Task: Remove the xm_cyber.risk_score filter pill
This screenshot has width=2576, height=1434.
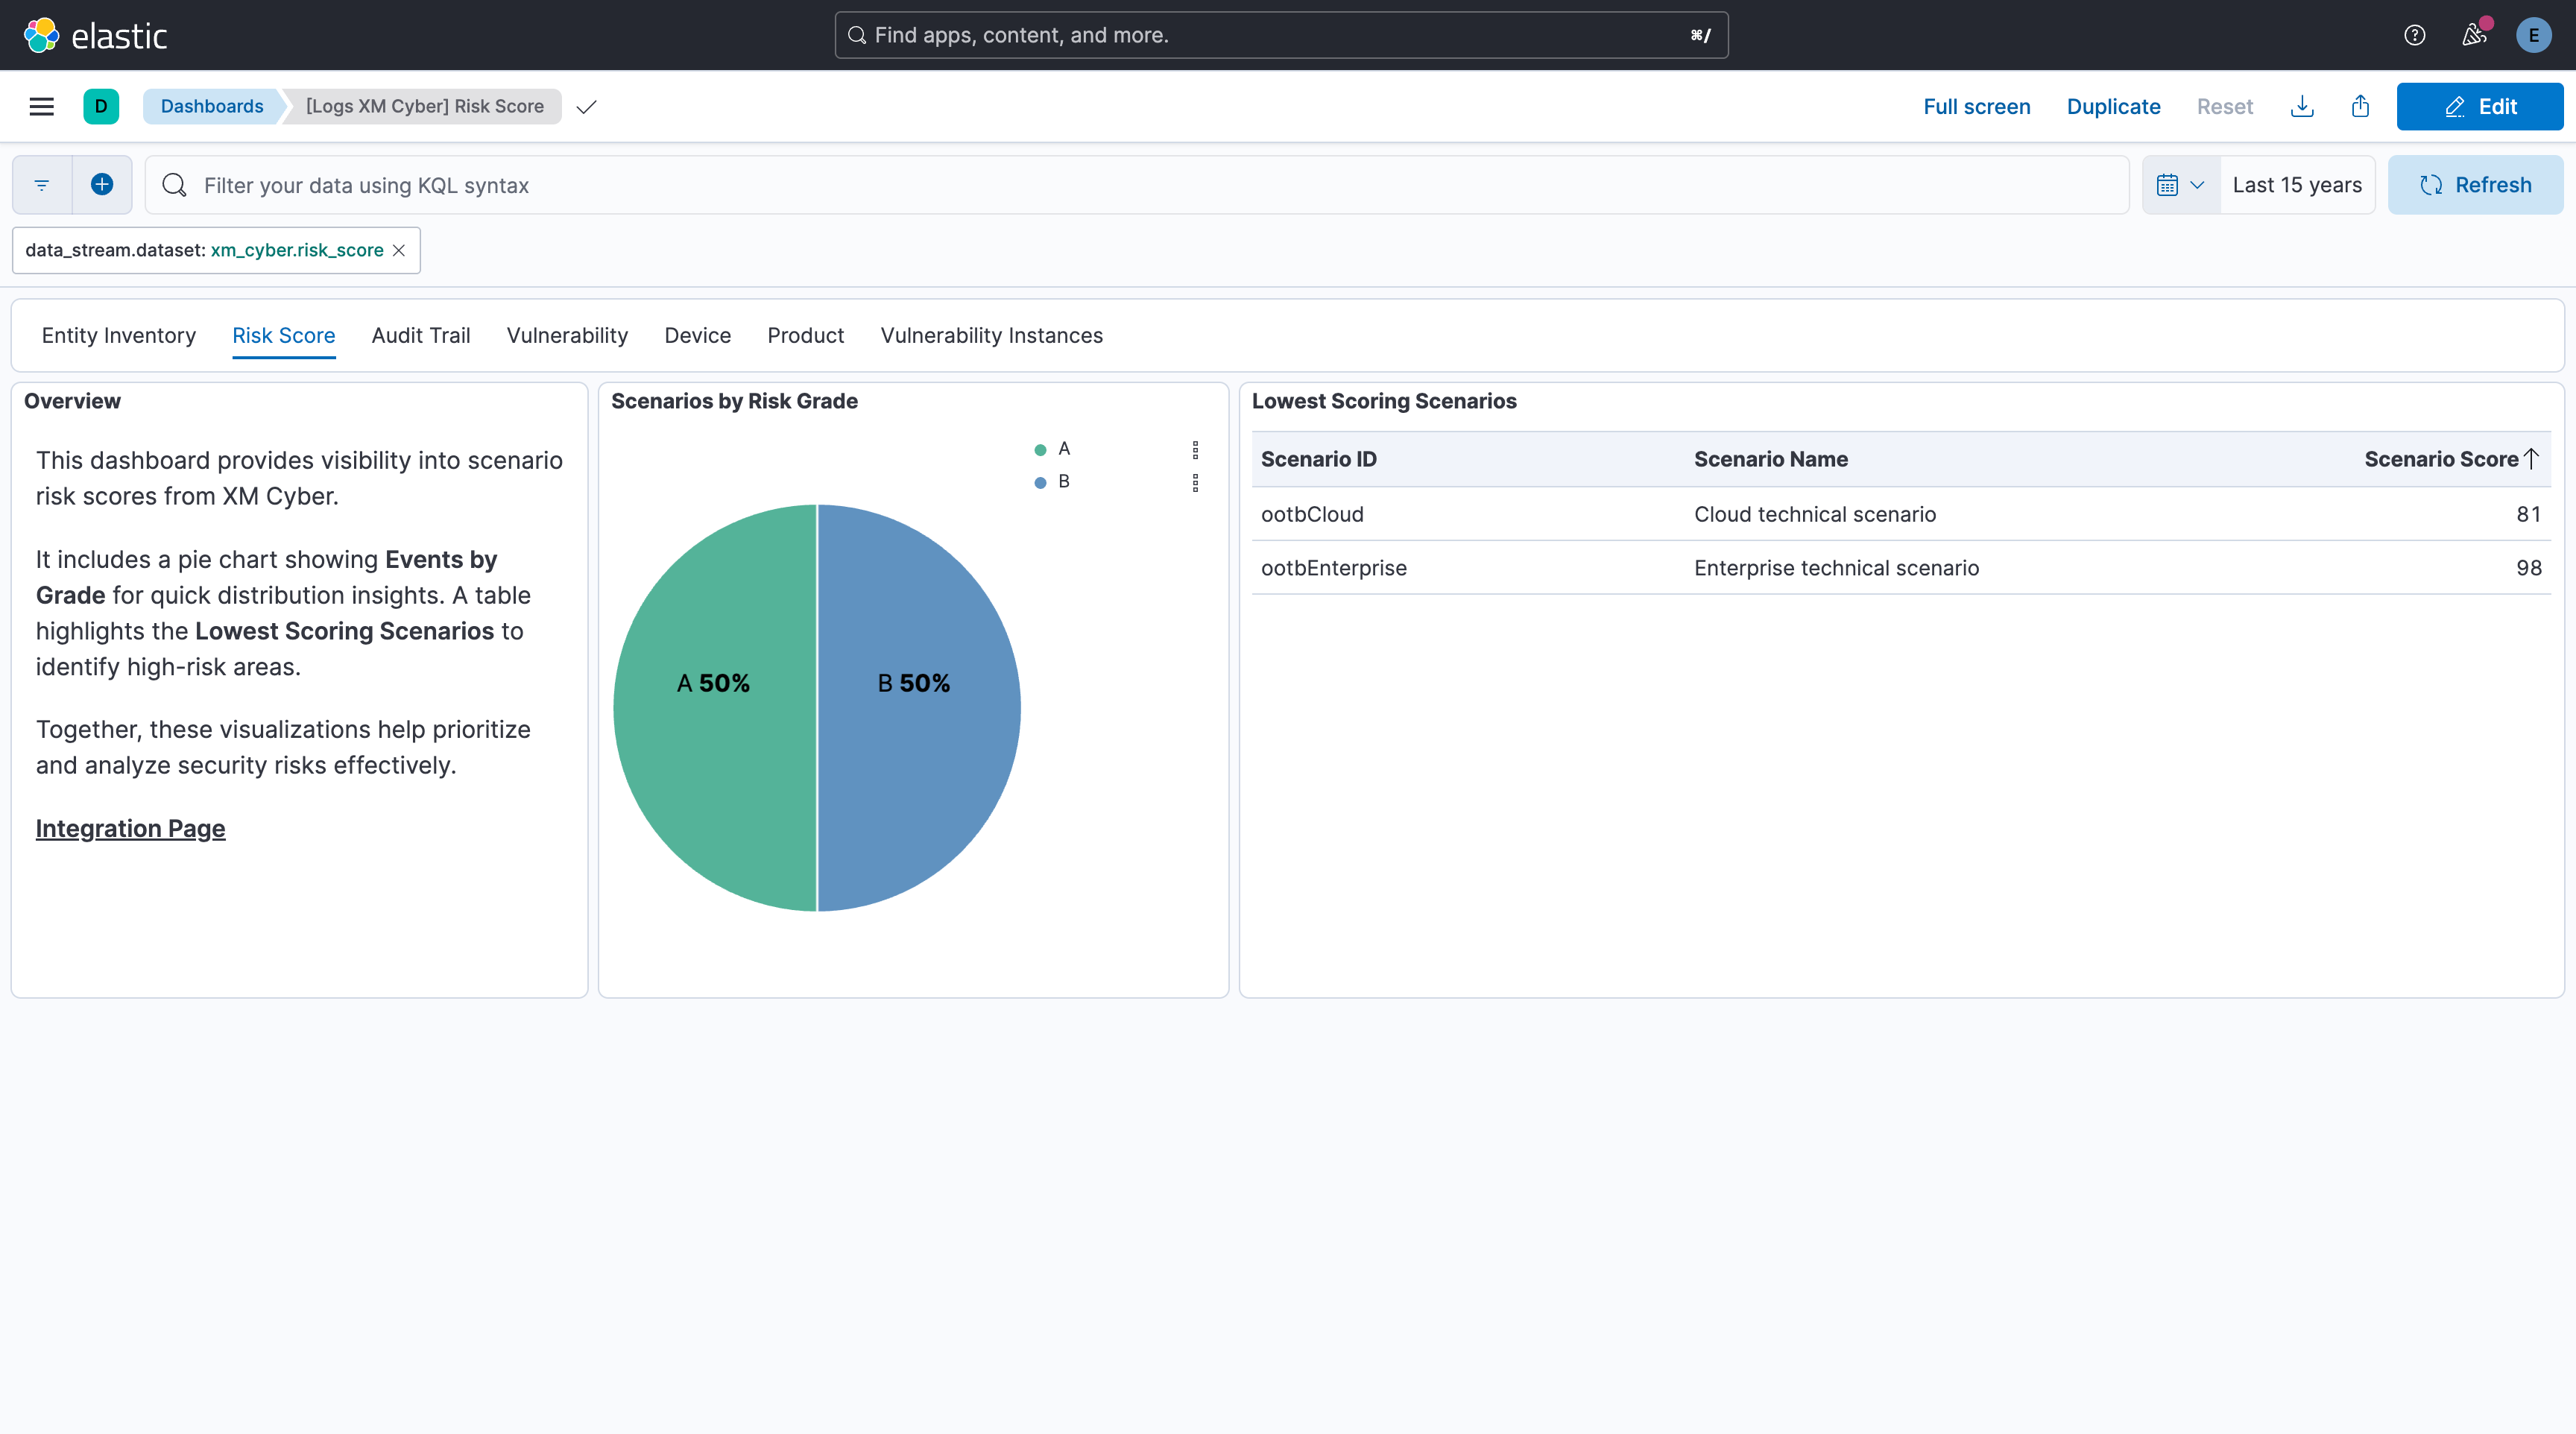Action: [399, 250]
